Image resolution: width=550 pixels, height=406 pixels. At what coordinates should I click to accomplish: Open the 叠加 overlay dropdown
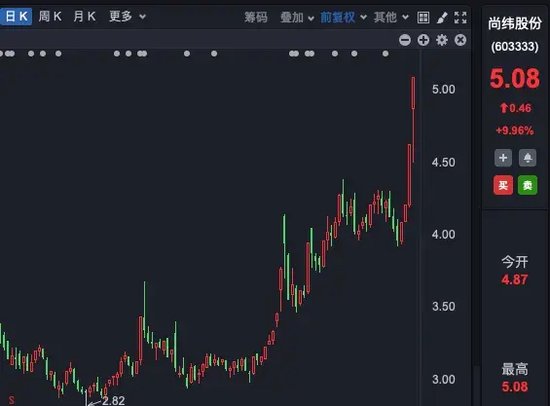coord(297,17)
